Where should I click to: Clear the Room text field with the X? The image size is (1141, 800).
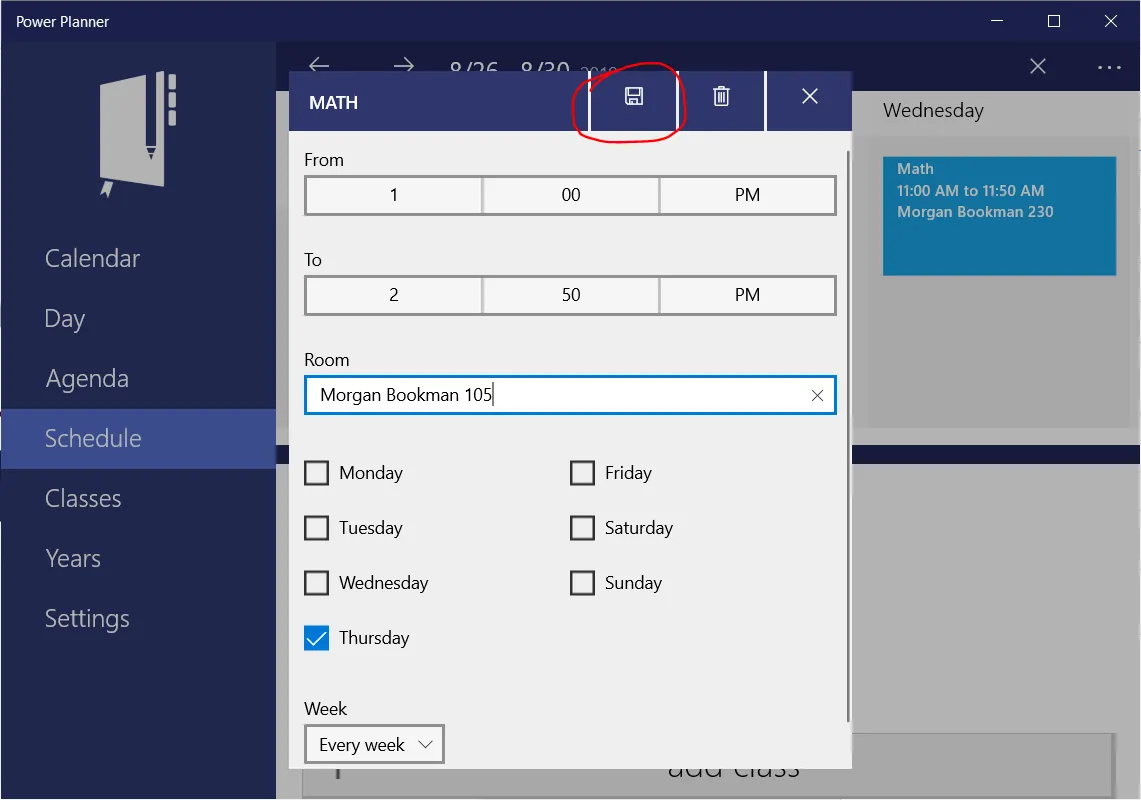tap(817, 395)
